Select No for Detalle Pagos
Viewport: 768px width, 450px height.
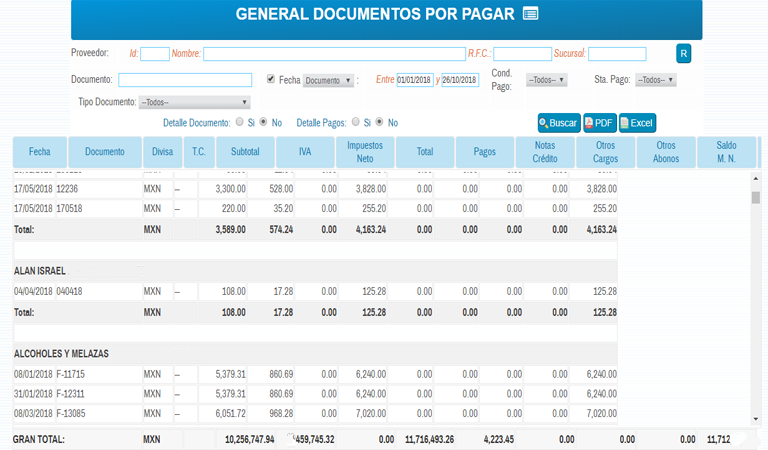380,122
